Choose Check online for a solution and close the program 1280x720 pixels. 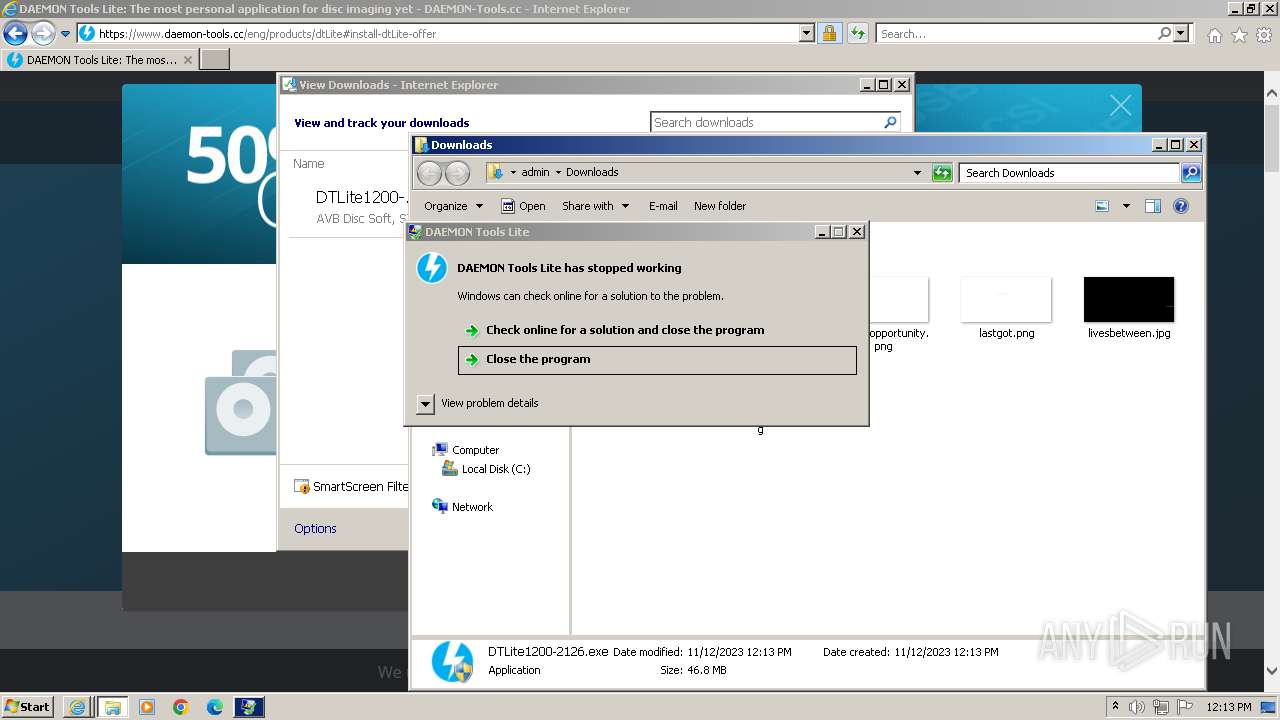[x=624, y=330]
